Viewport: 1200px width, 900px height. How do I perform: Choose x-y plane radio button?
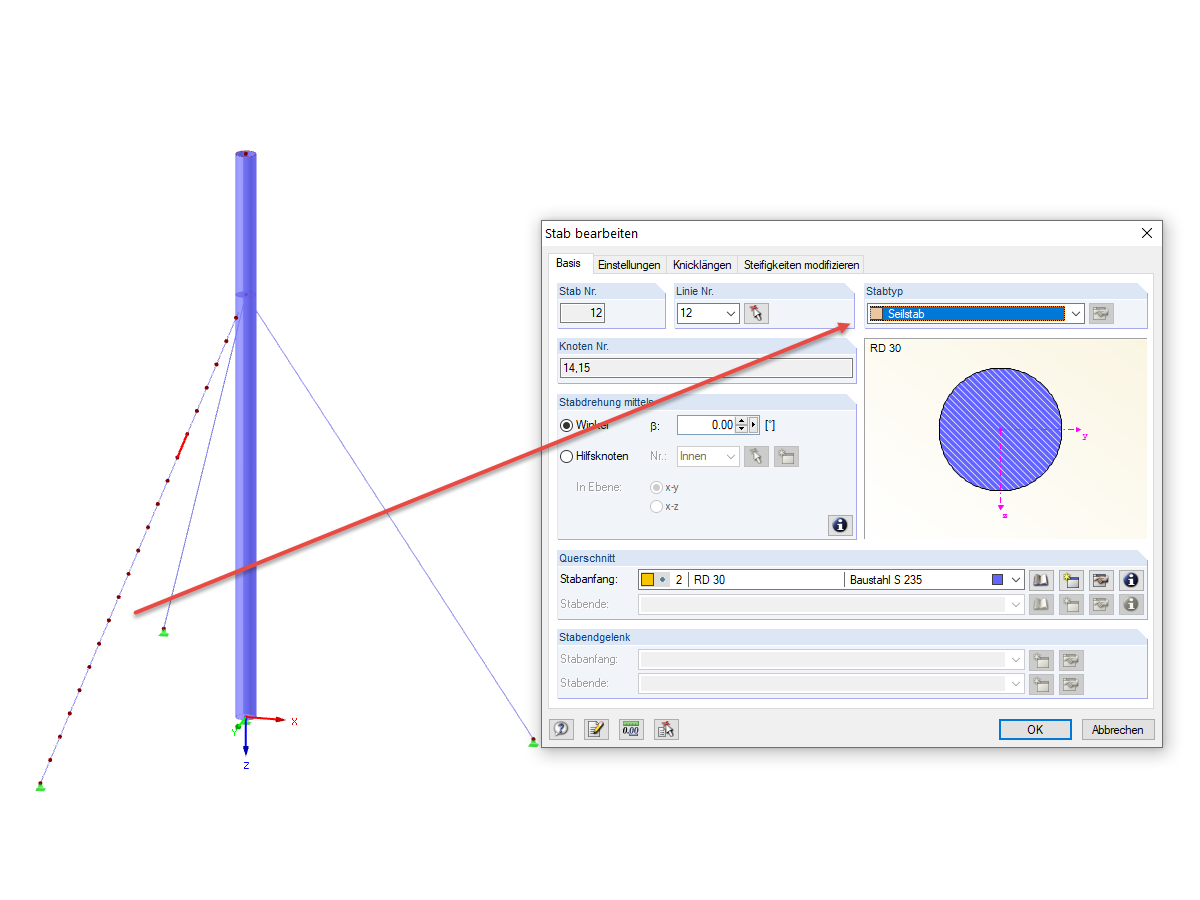[x=656, y=487]
